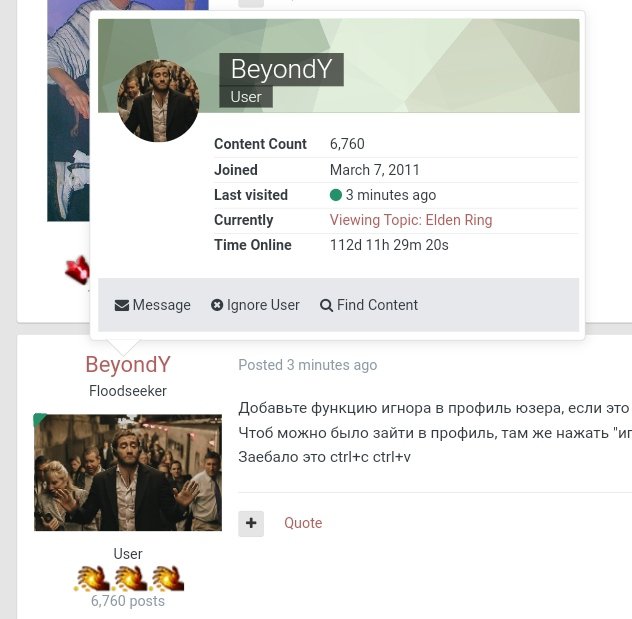Click the BeyondY name in the hover card header
Screen dimensions: 632x619
point(281,69)
